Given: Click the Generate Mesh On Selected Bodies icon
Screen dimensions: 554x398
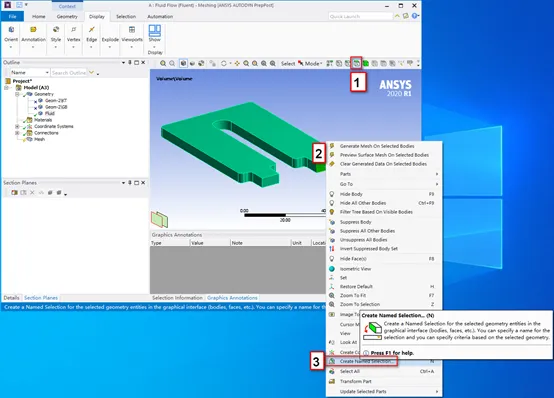Looking at the screenshot, I should point(332,146).
